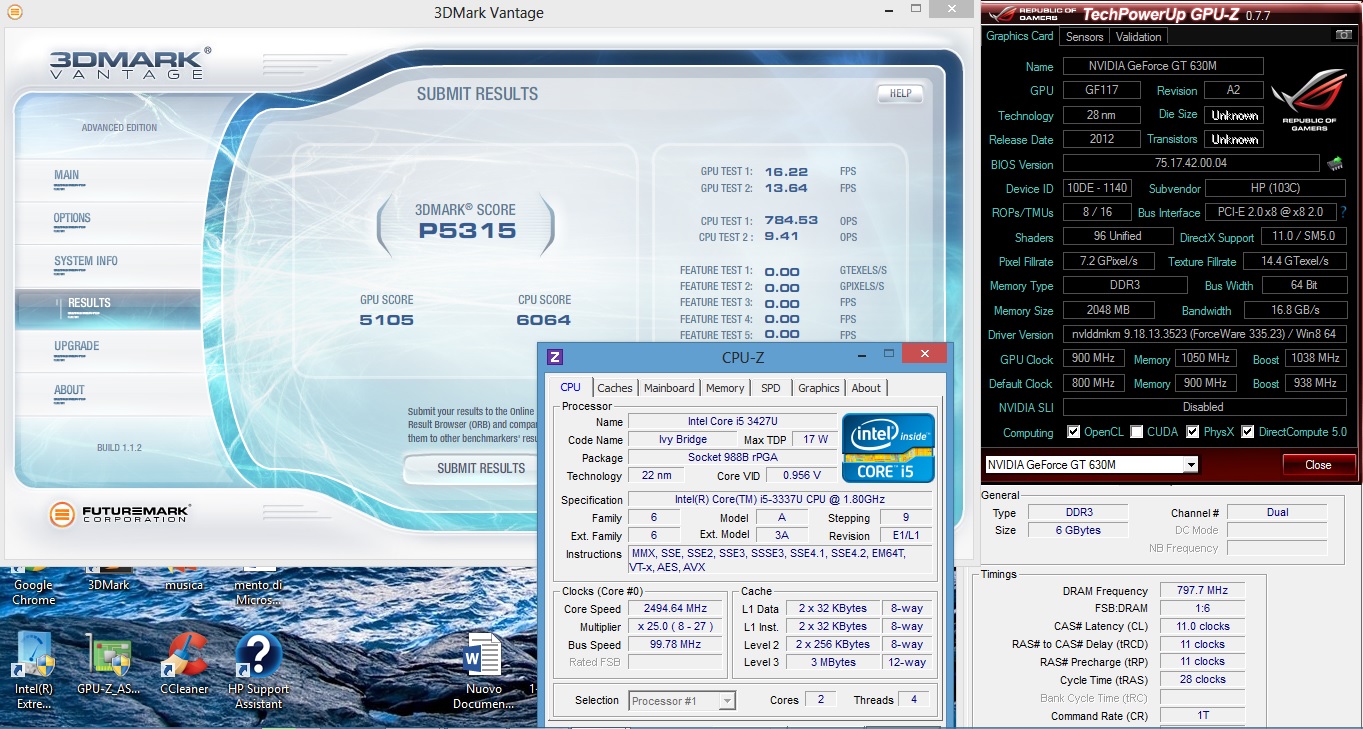Click the Specification field in CPU-Z

780,500
